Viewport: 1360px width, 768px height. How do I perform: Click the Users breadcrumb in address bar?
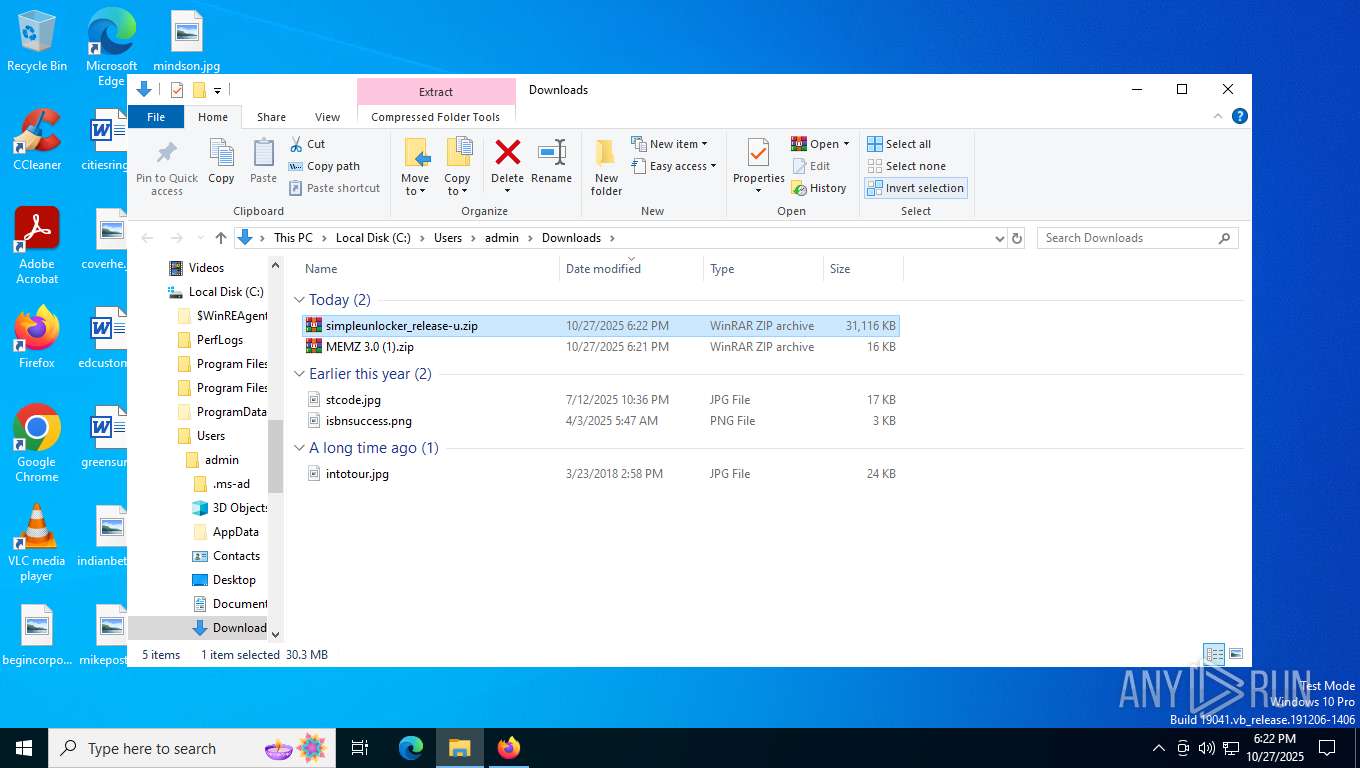pos(448,238)
